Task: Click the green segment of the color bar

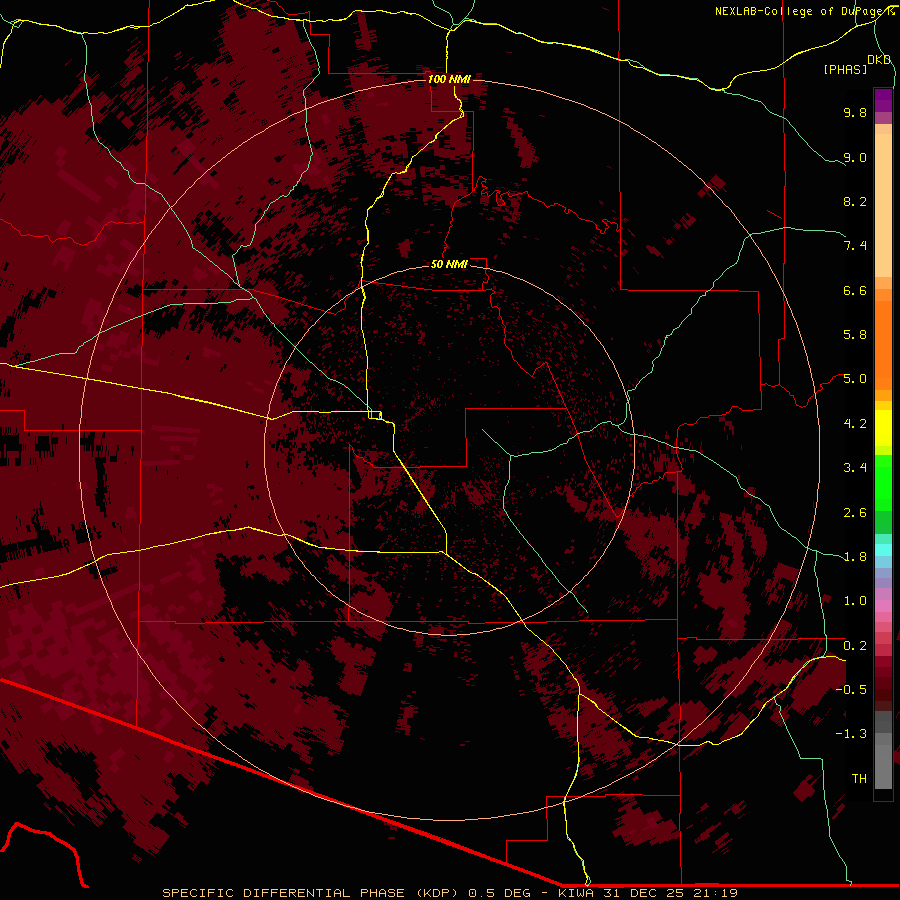Action: [x=883, y=494]
